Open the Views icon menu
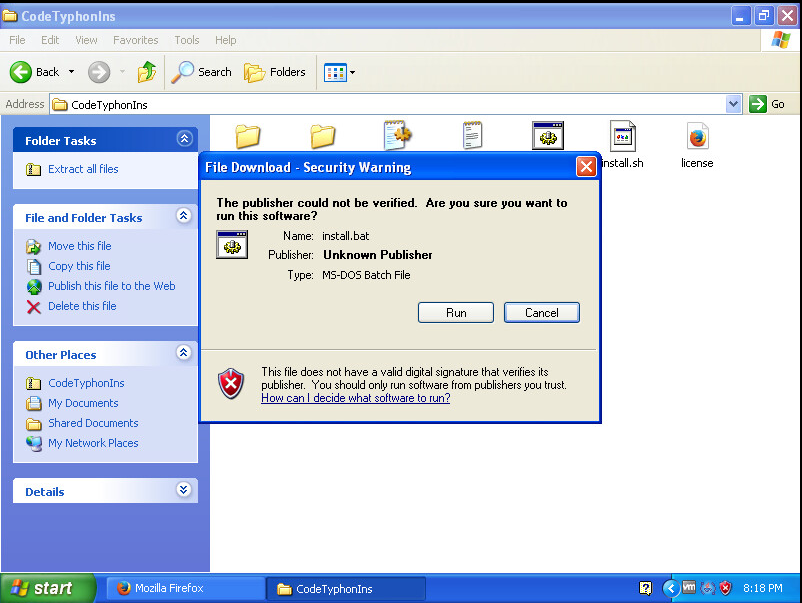 coord(339,73)
